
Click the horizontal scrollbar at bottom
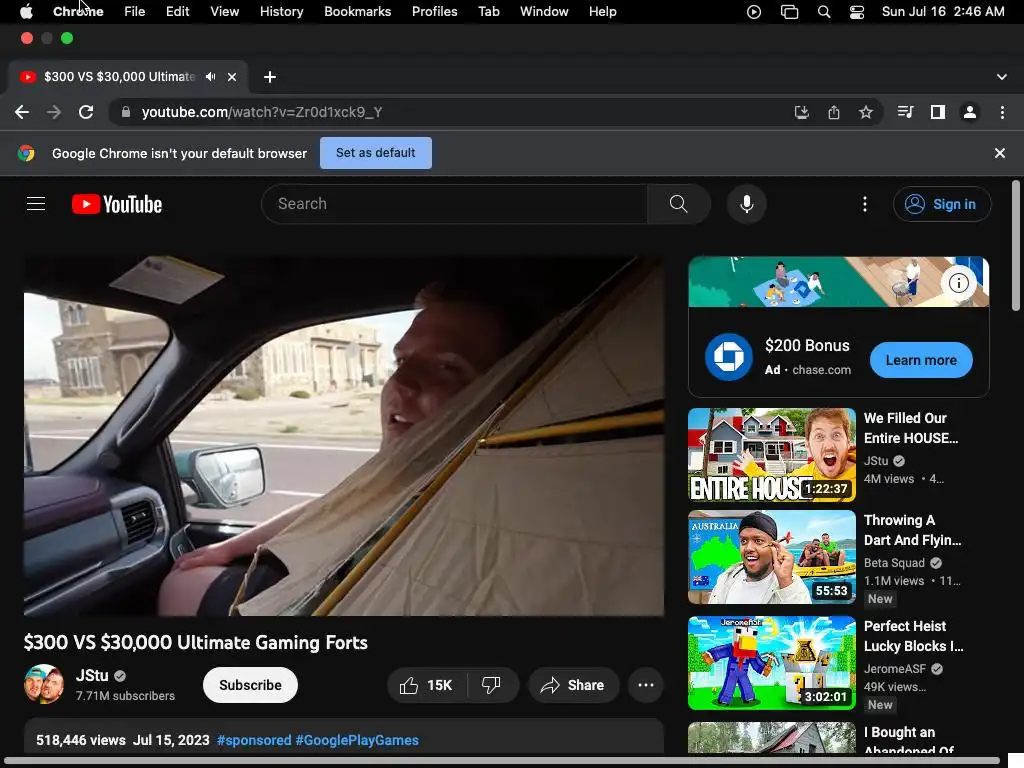click(x=502, y=761)
